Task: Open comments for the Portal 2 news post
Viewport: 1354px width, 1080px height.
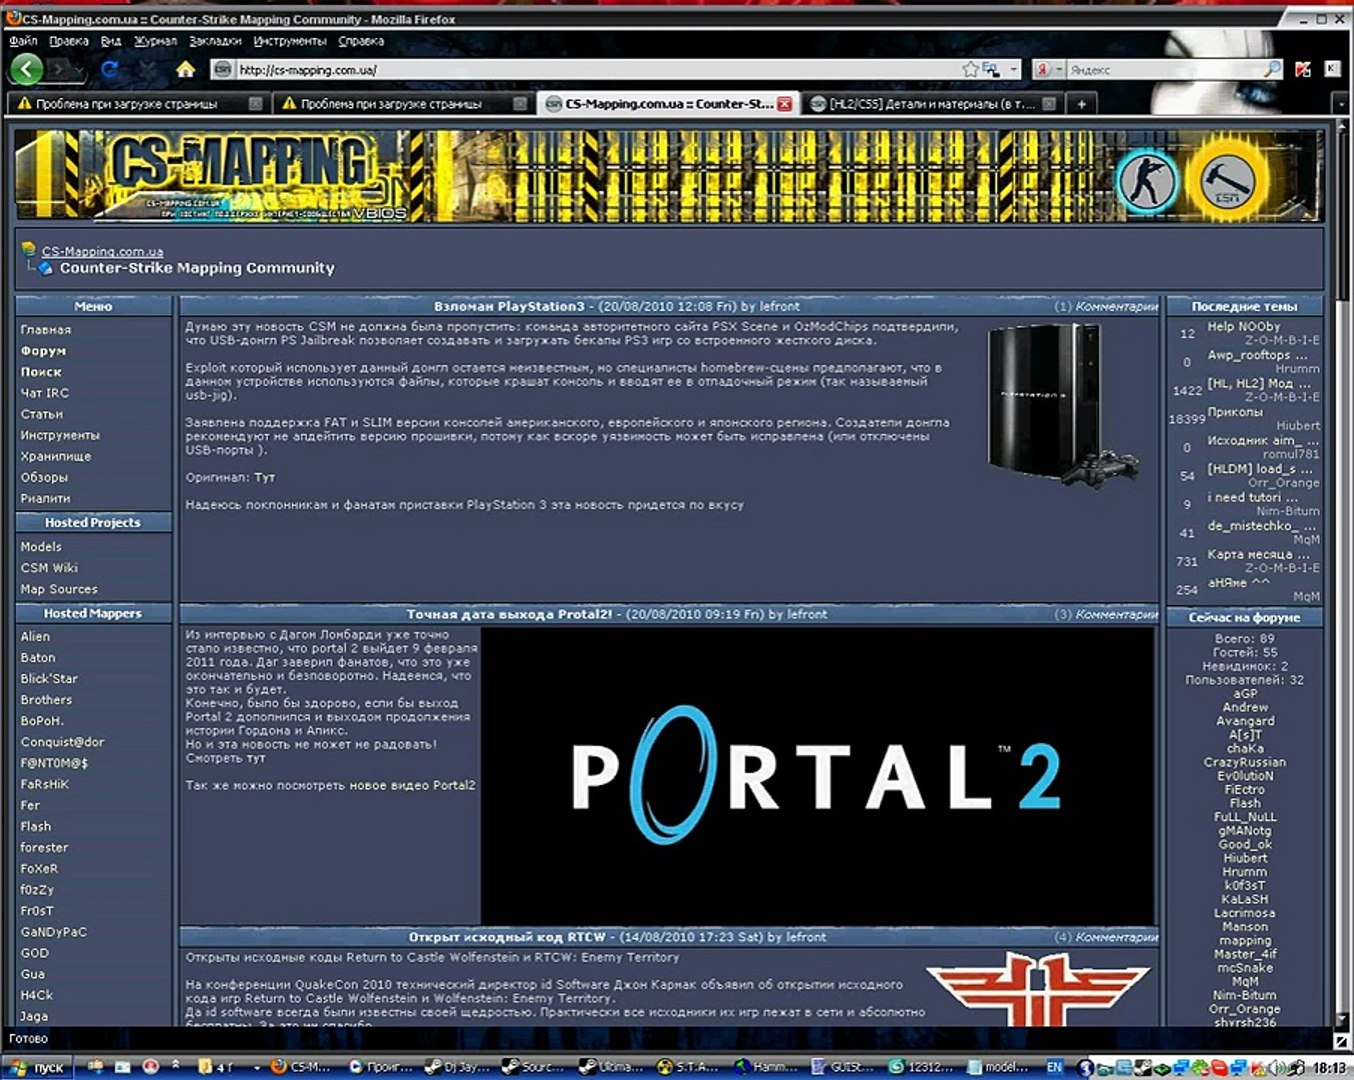Action: coord(1106,614)
